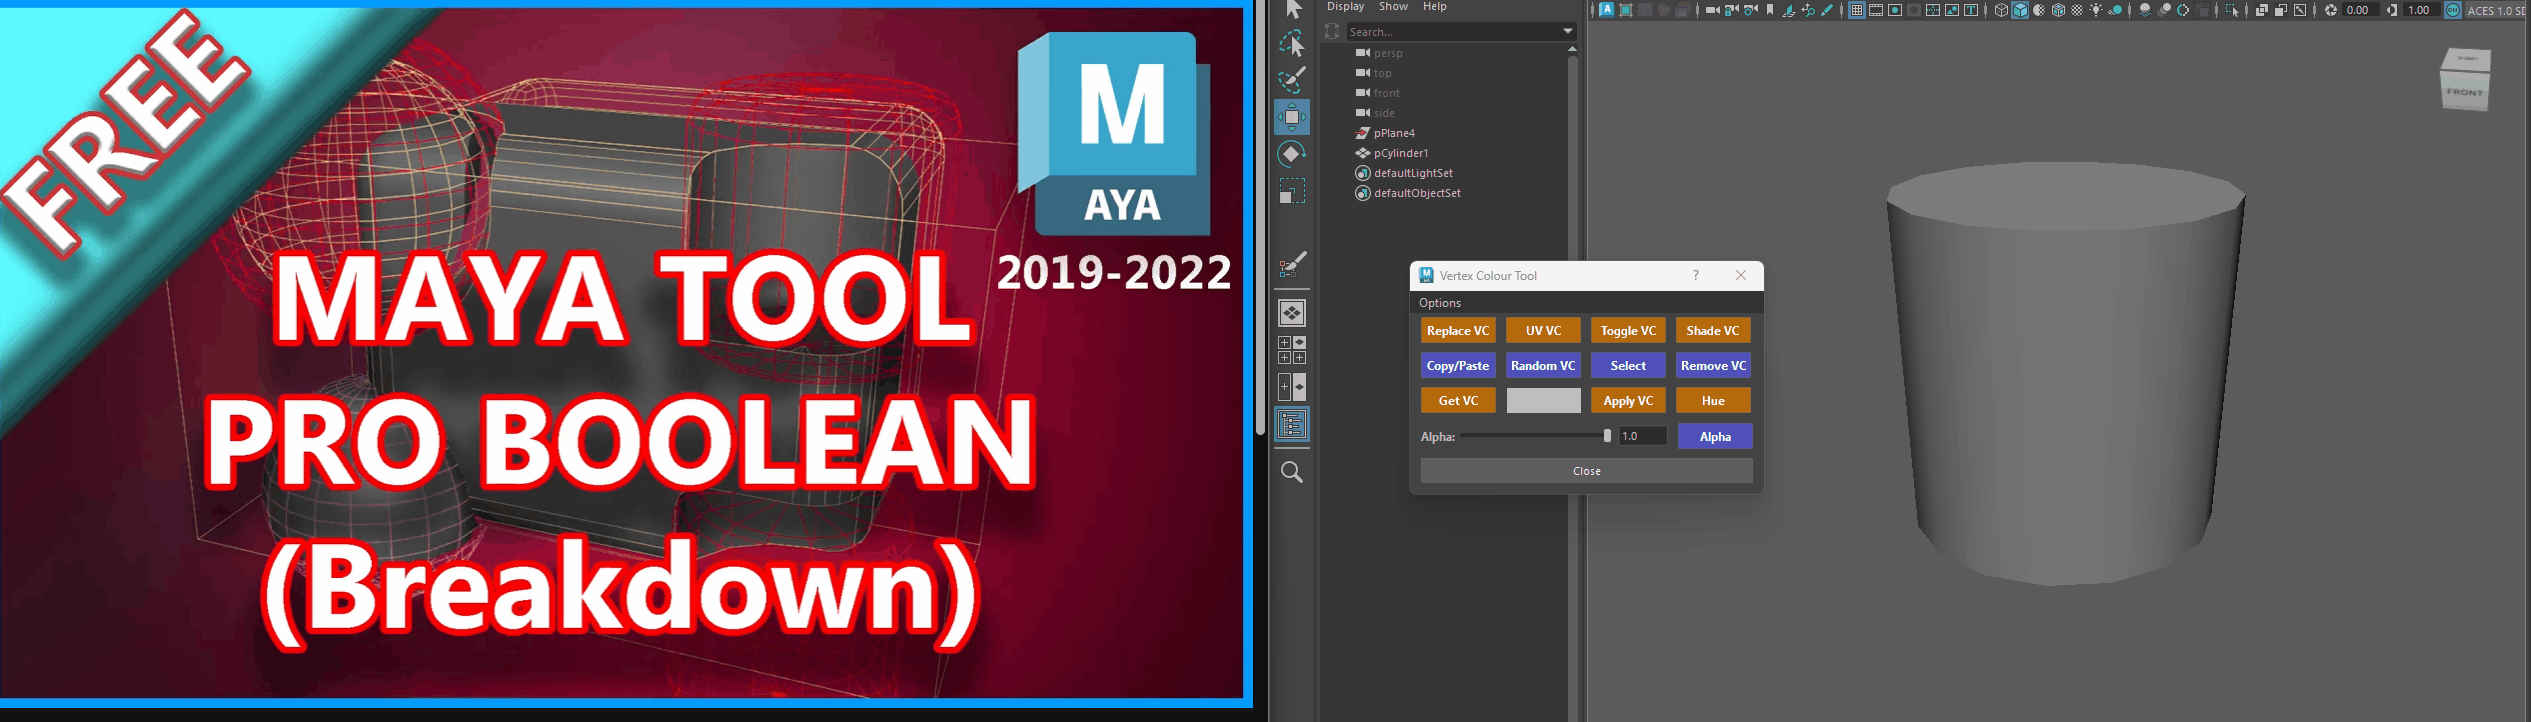Click the Alpha value field
The width and height of the screenshot is (2531, 722).
point(1643,436)
